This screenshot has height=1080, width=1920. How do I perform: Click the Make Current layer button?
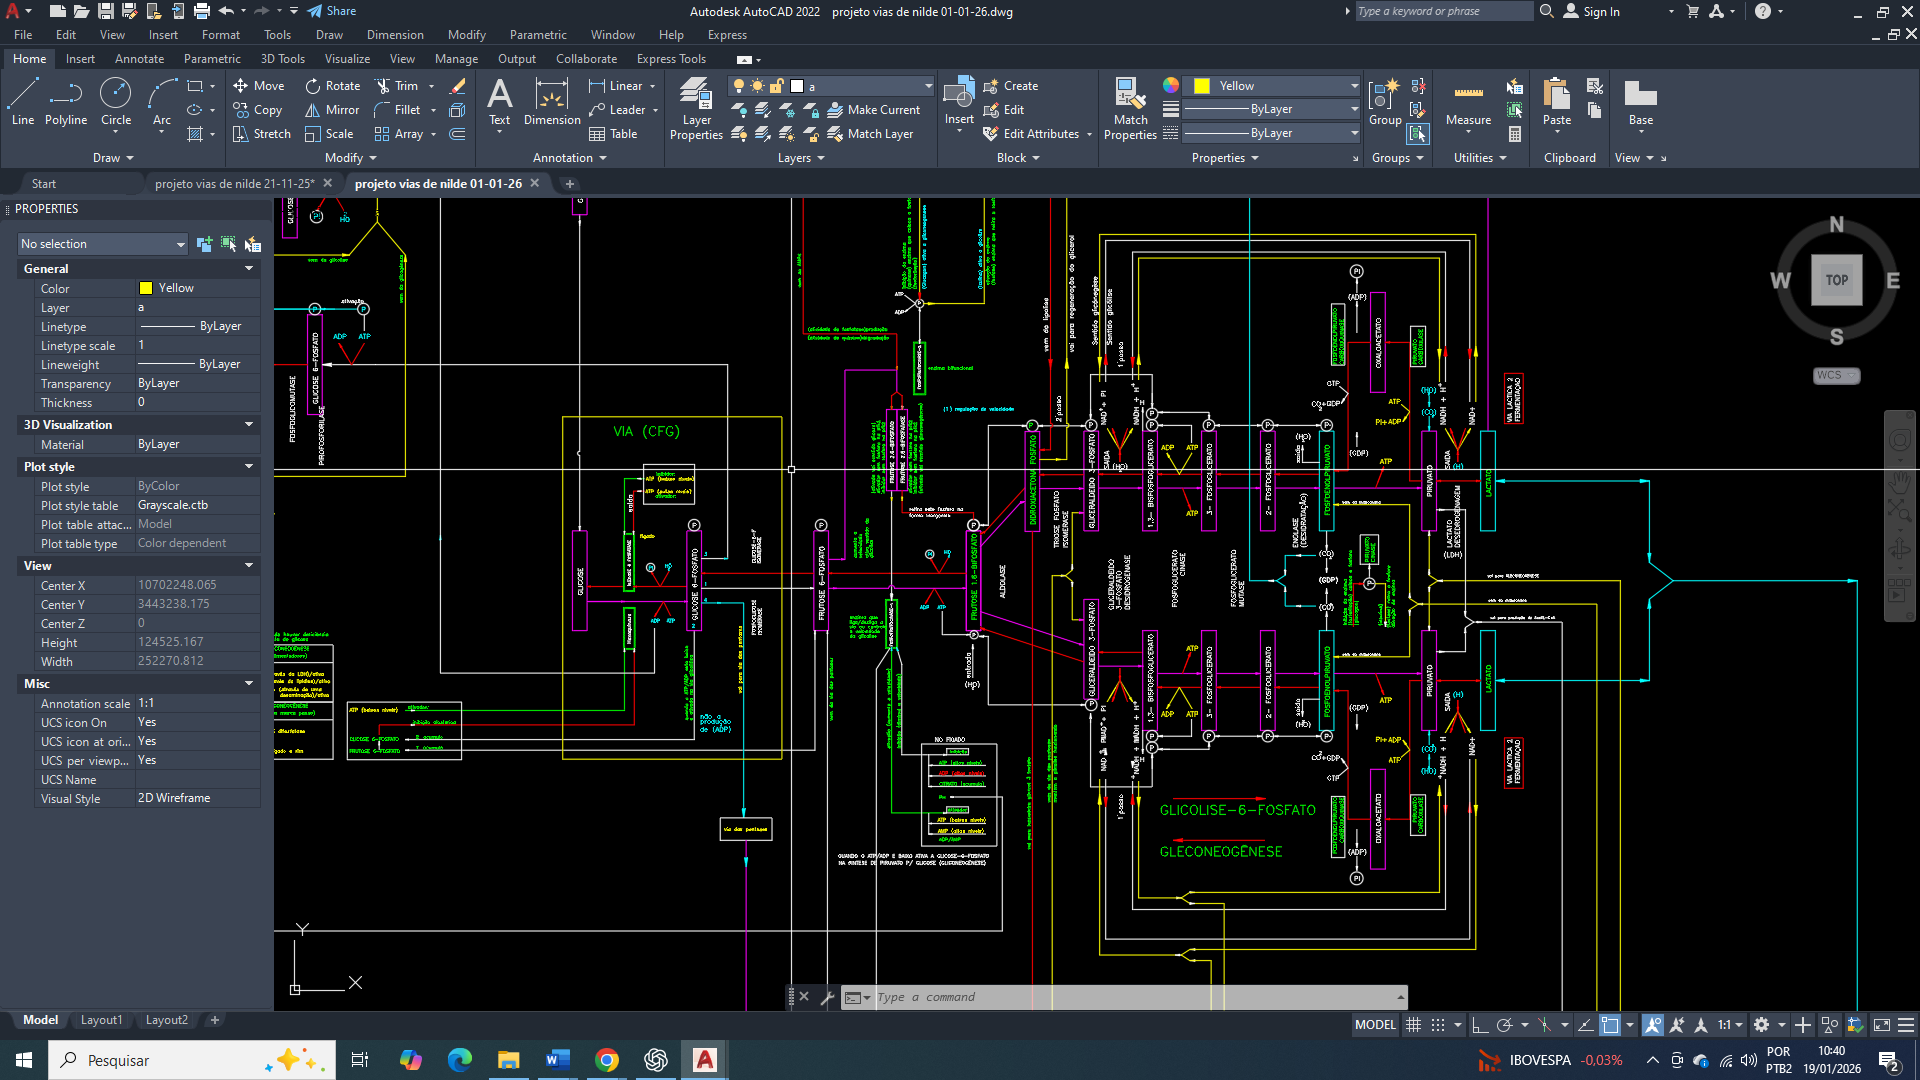point(873,110)
